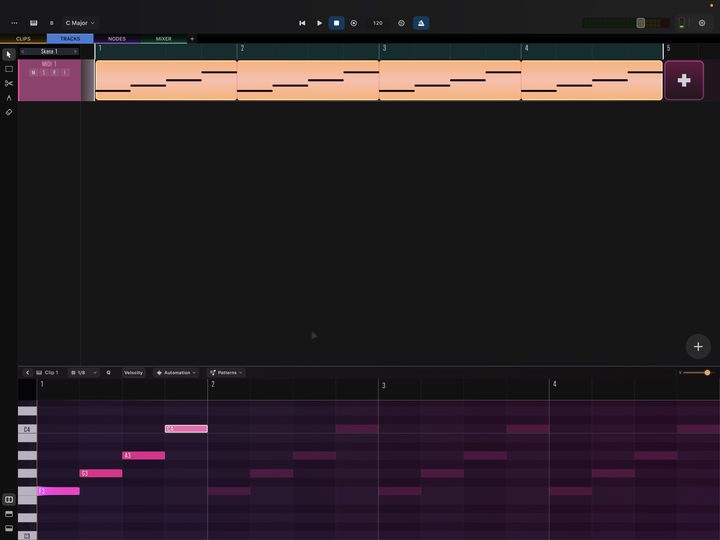Open the Patterns dropdown
Image resolution: width=720 pixels, height=540 pixels.
[x=226, y=372]
